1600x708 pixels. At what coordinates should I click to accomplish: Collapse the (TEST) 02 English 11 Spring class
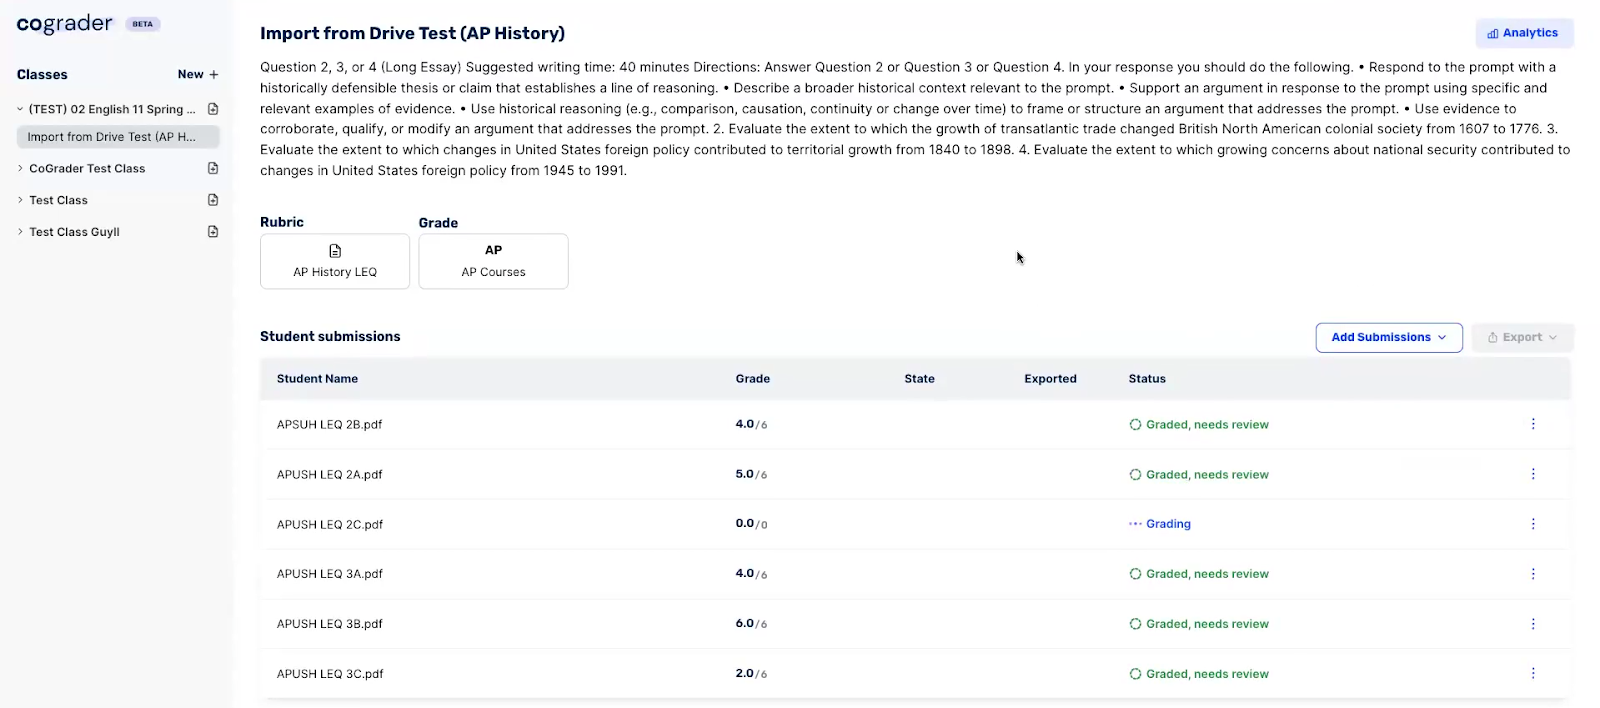[20, 110]
